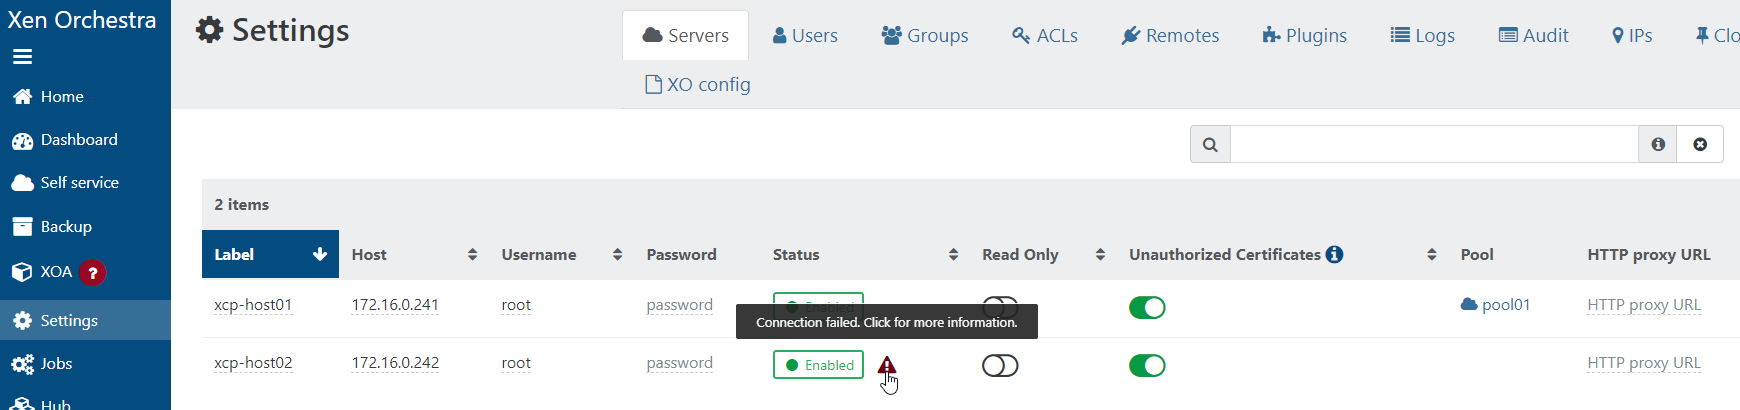This screenshot has width=1740, height=410.
Task: Switch to the Groups tab
Action: point(925,36)
